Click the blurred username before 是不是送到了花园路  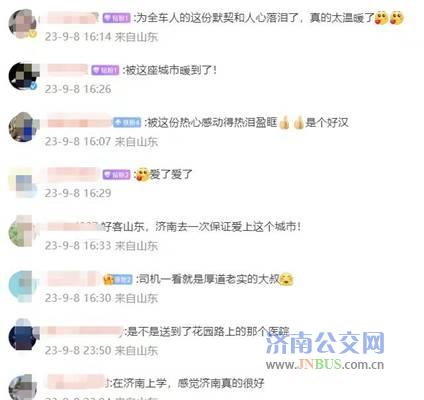point(82,331)
